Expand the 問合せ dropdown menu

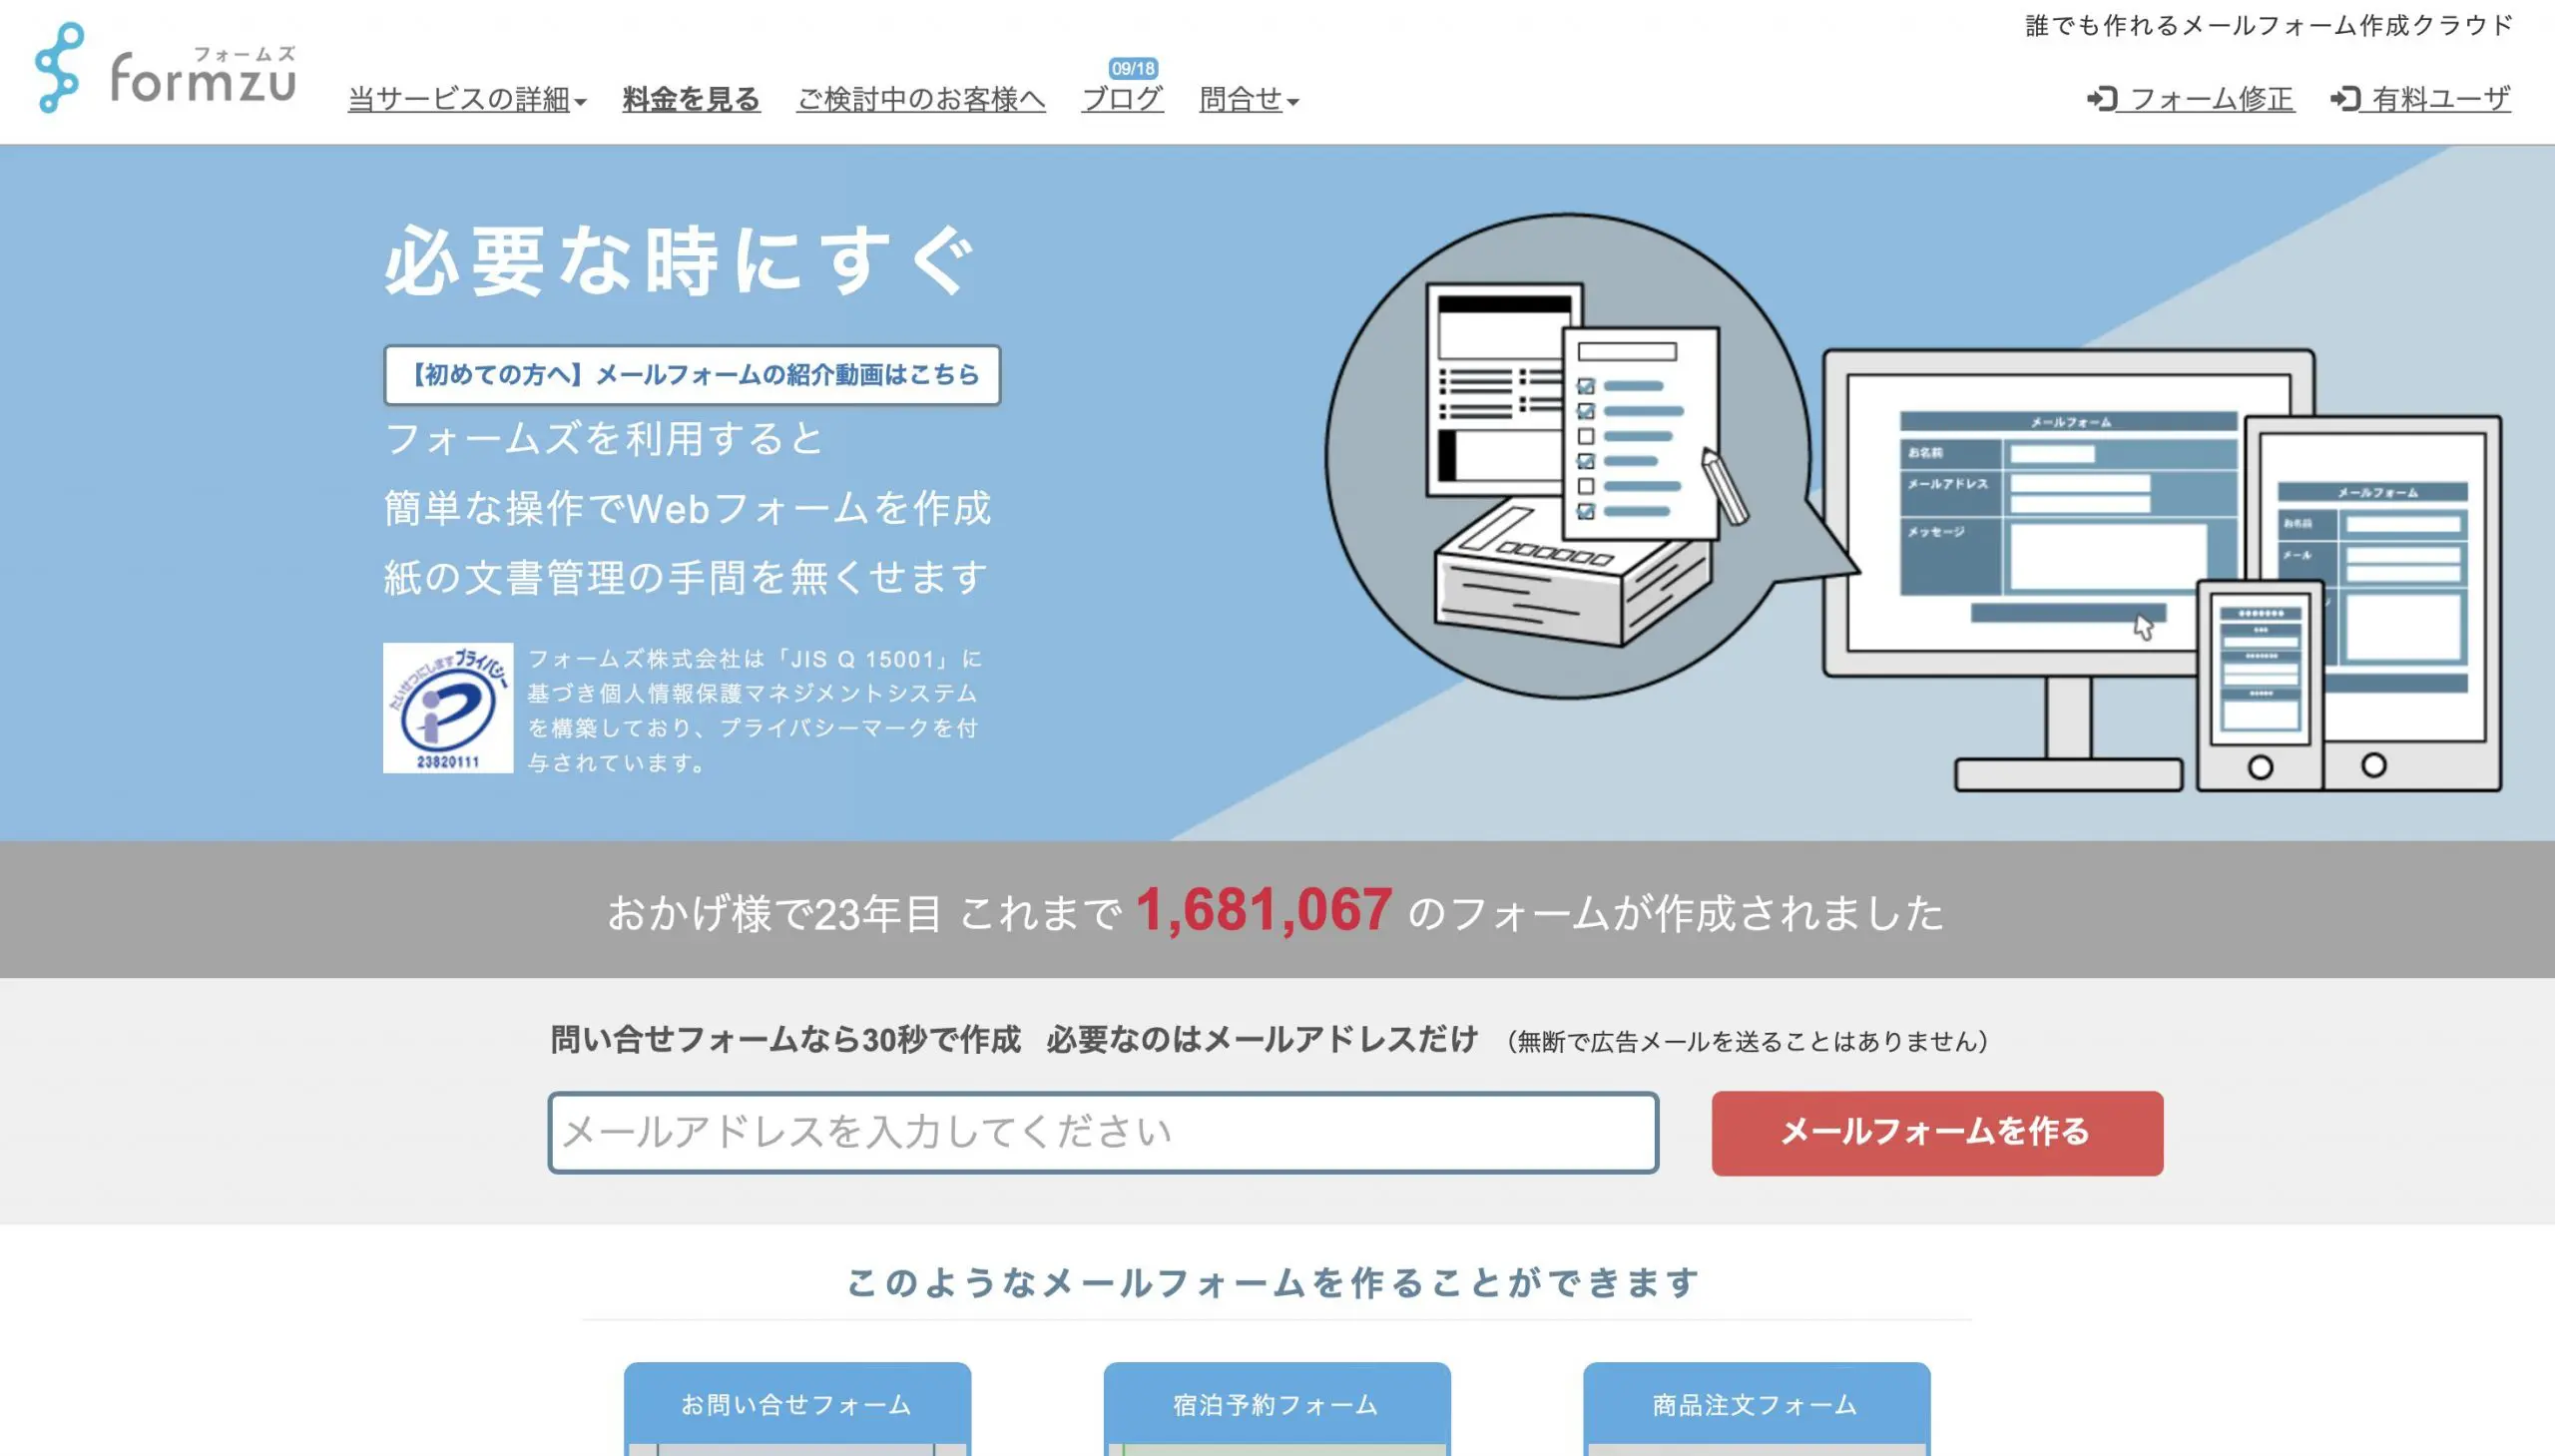coord(1246,98)
